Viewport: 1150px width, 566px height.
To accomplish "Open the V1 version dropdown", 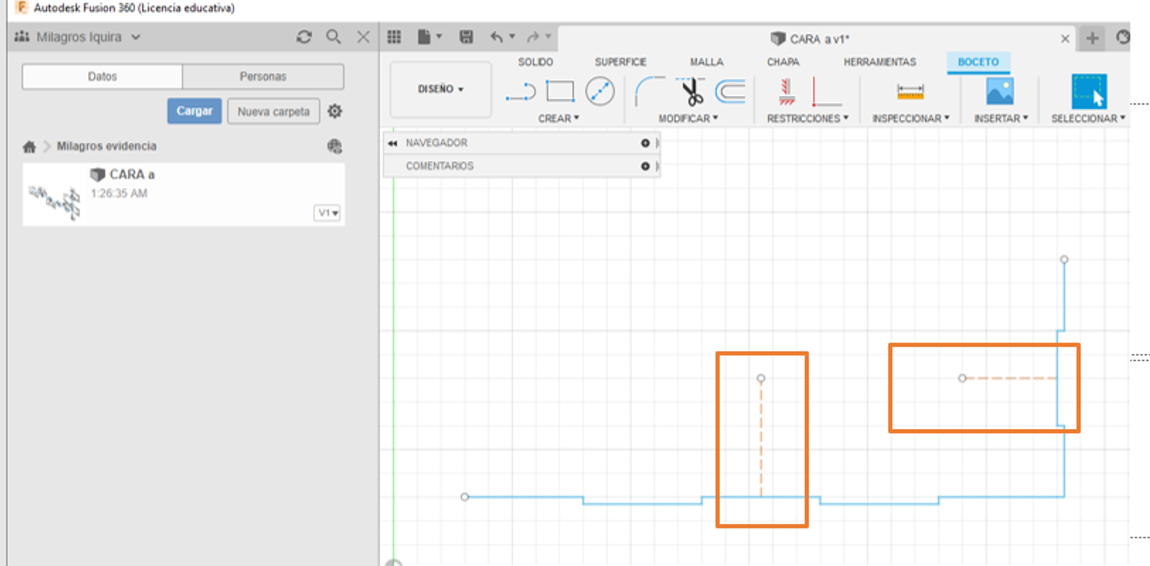I will [x=327, y=213].
